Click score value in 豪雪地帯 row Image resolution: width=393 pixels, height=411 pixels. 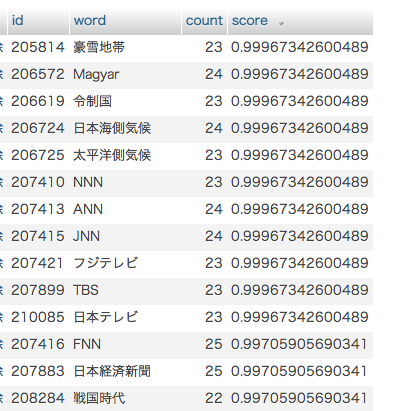tap(300, 47)
